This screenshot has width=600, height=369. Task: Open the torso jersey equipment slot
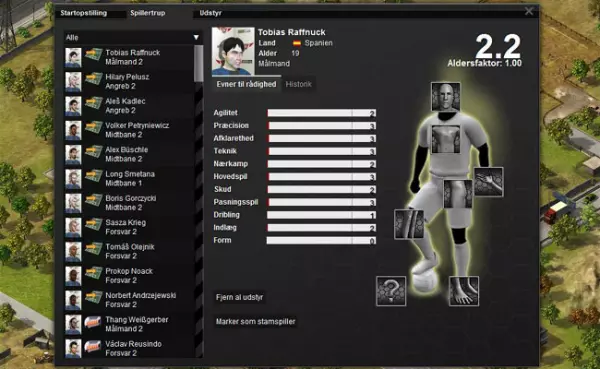click(x=445, y=139)
